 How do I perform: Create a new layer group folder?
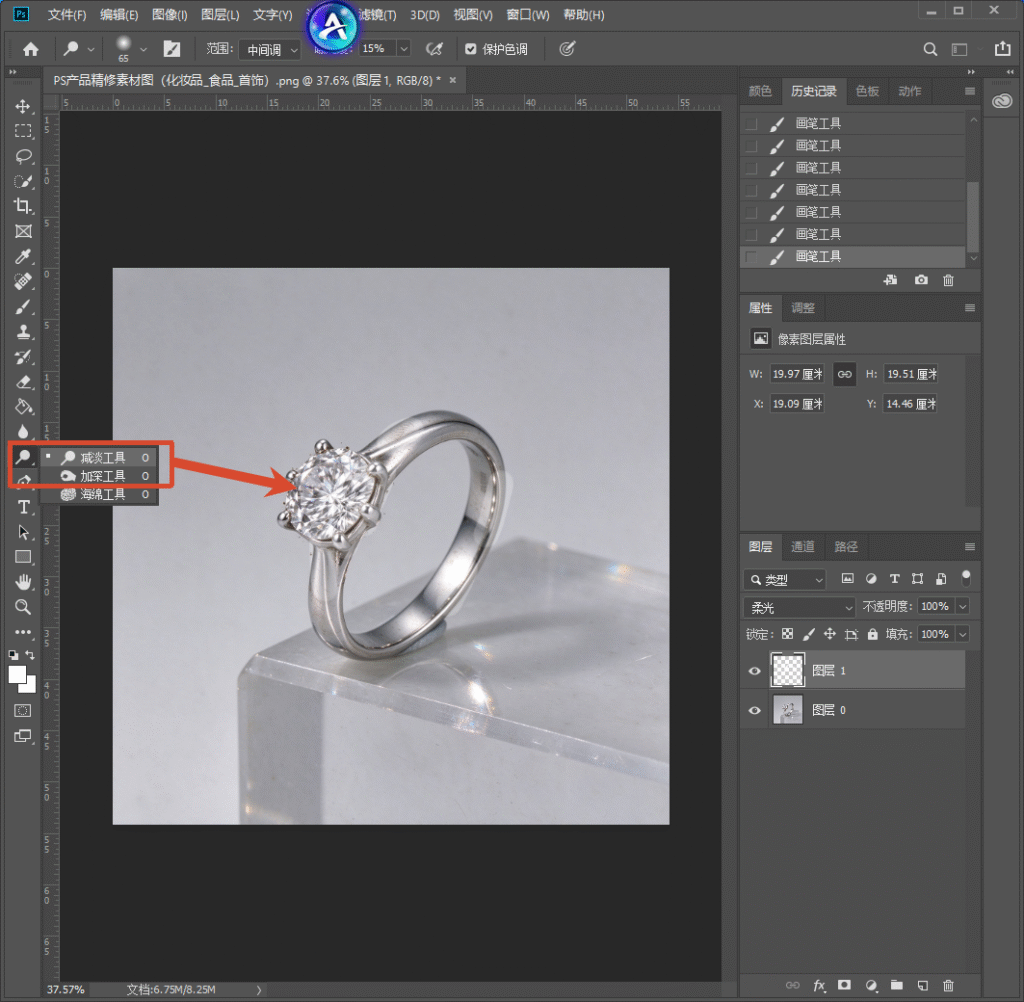897,985
